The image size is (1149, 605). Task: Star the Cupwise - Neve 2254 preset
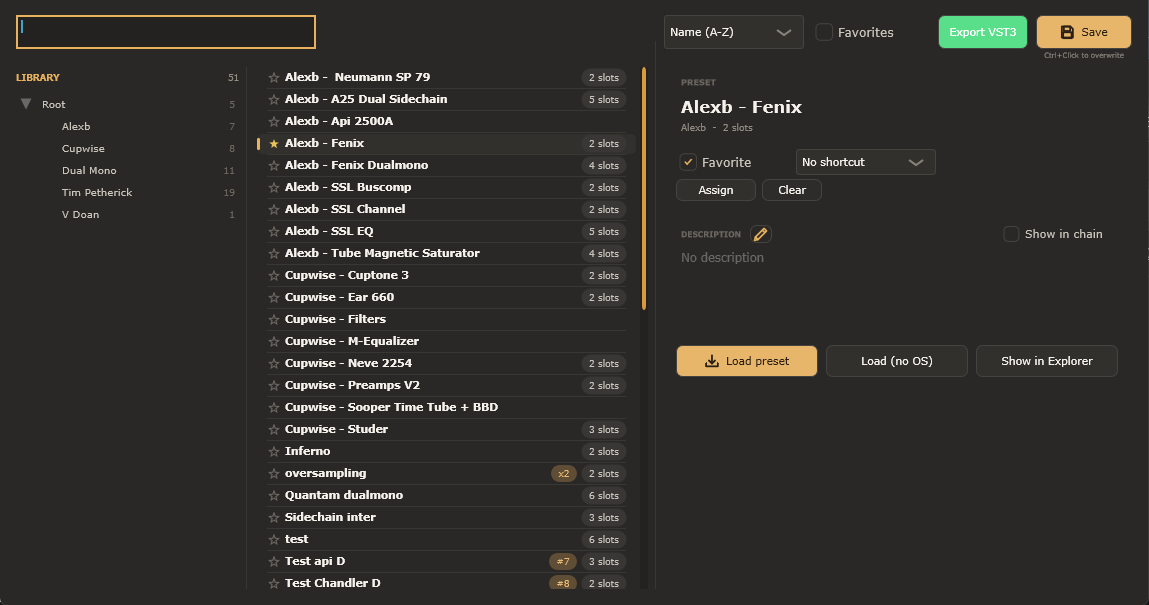coord(274,363)
